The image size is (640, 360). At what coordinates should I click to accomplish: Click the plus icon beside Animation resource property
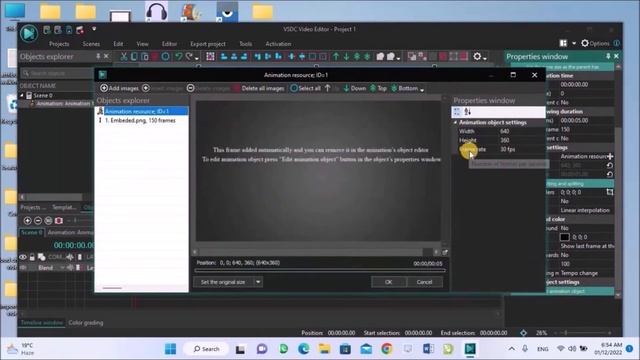click(610, 156)
